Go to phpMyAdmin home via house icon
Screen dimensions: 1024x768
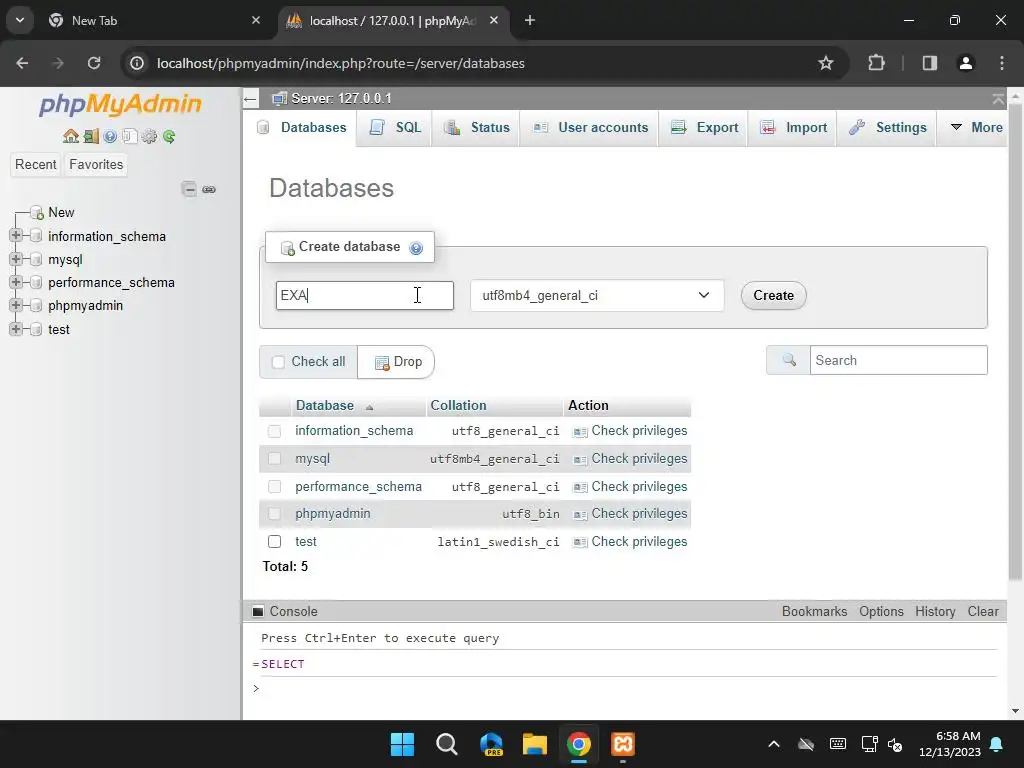click(71, 136)
